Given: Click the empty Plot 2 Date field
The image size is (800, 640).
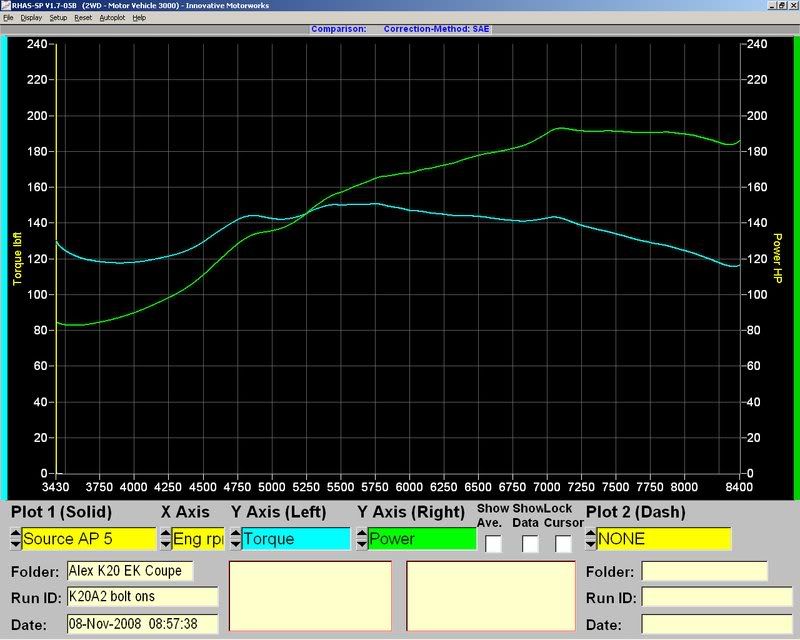Looking at the screenshot, I should tap(717, 624).
